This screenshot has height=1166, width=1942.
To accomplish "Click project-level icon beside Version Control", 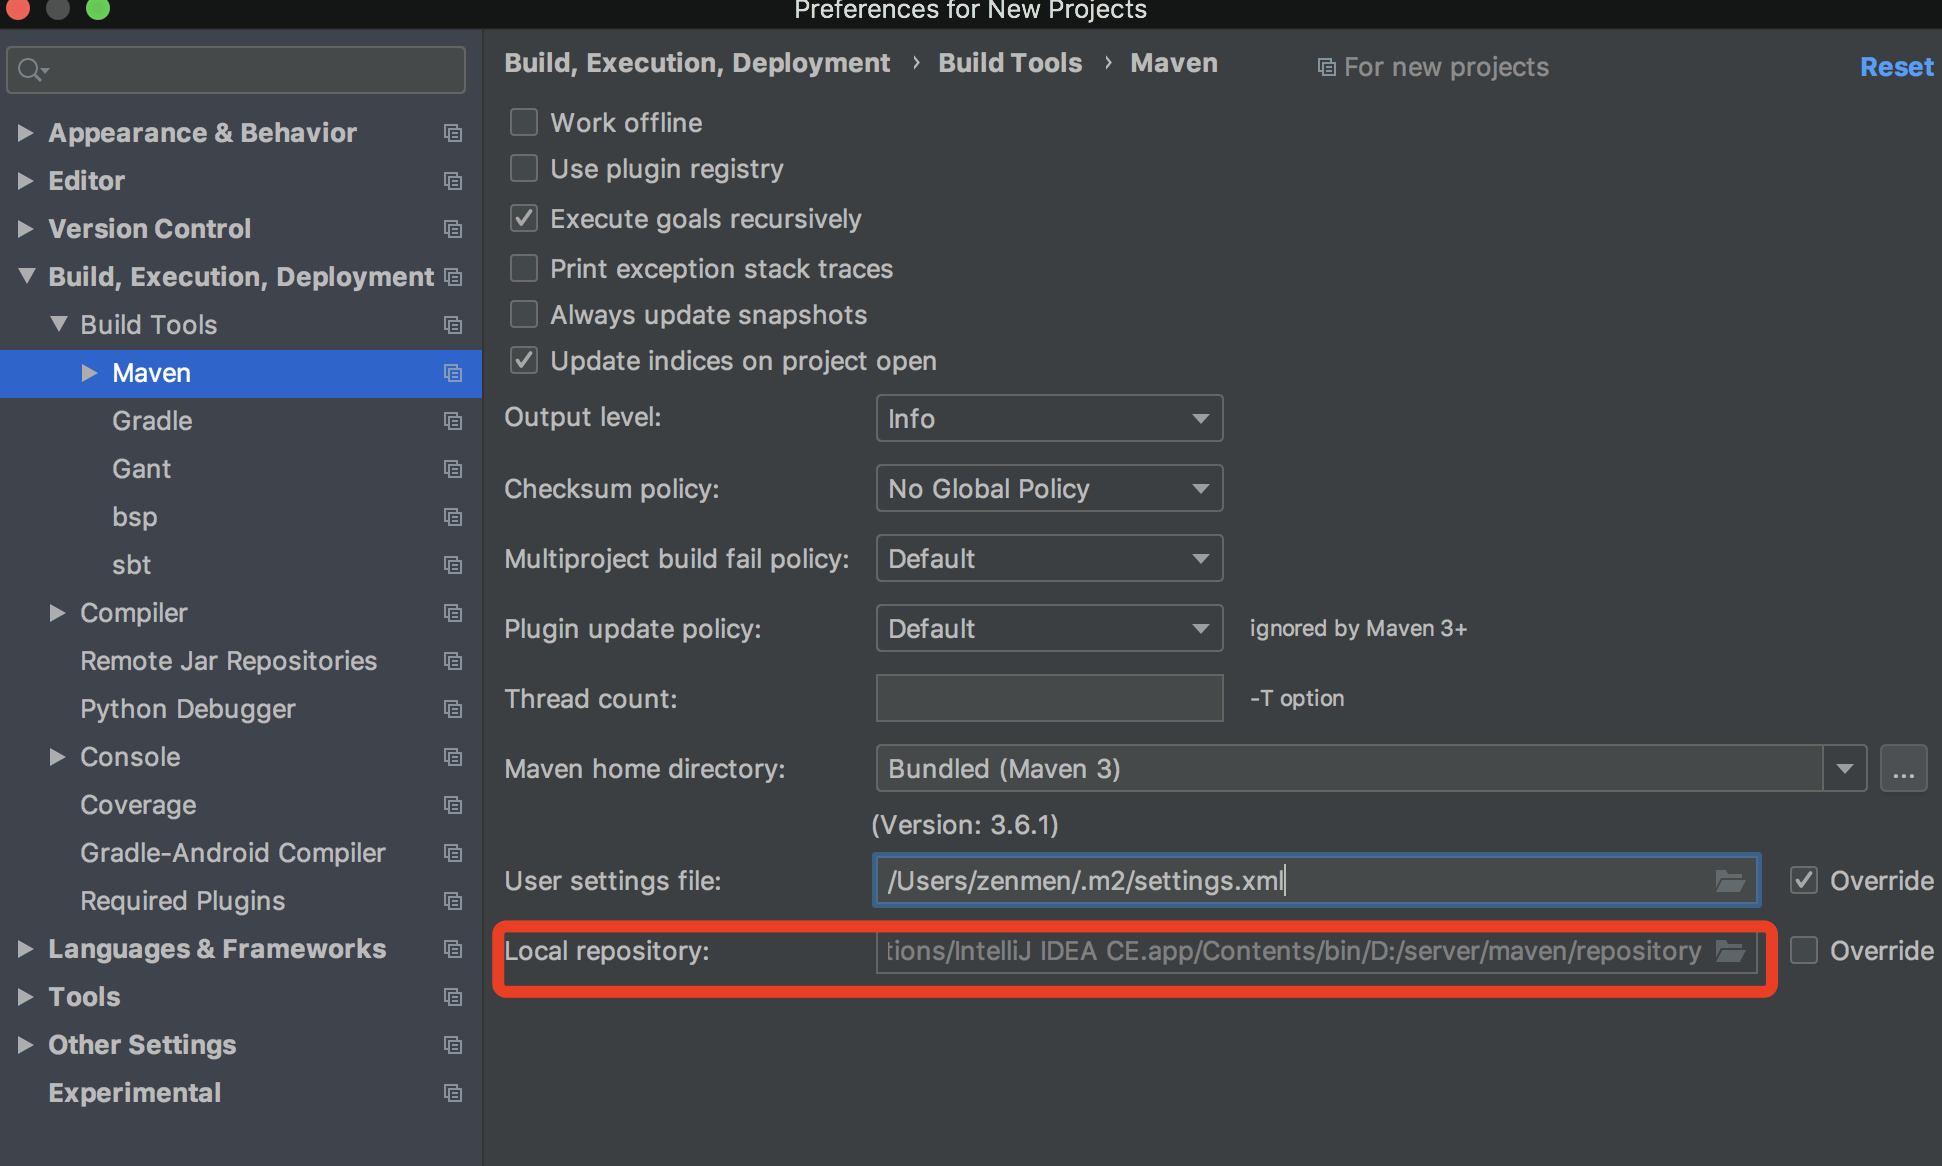I will click(453, 229).
